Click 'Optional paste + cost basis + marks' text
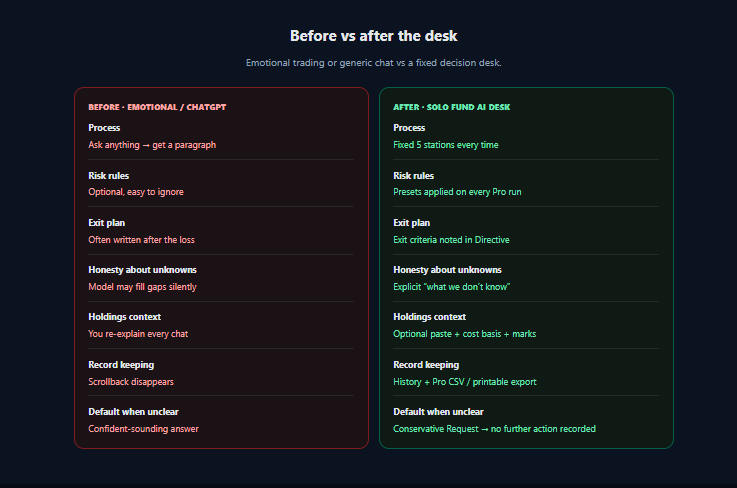 pos(465,334)
